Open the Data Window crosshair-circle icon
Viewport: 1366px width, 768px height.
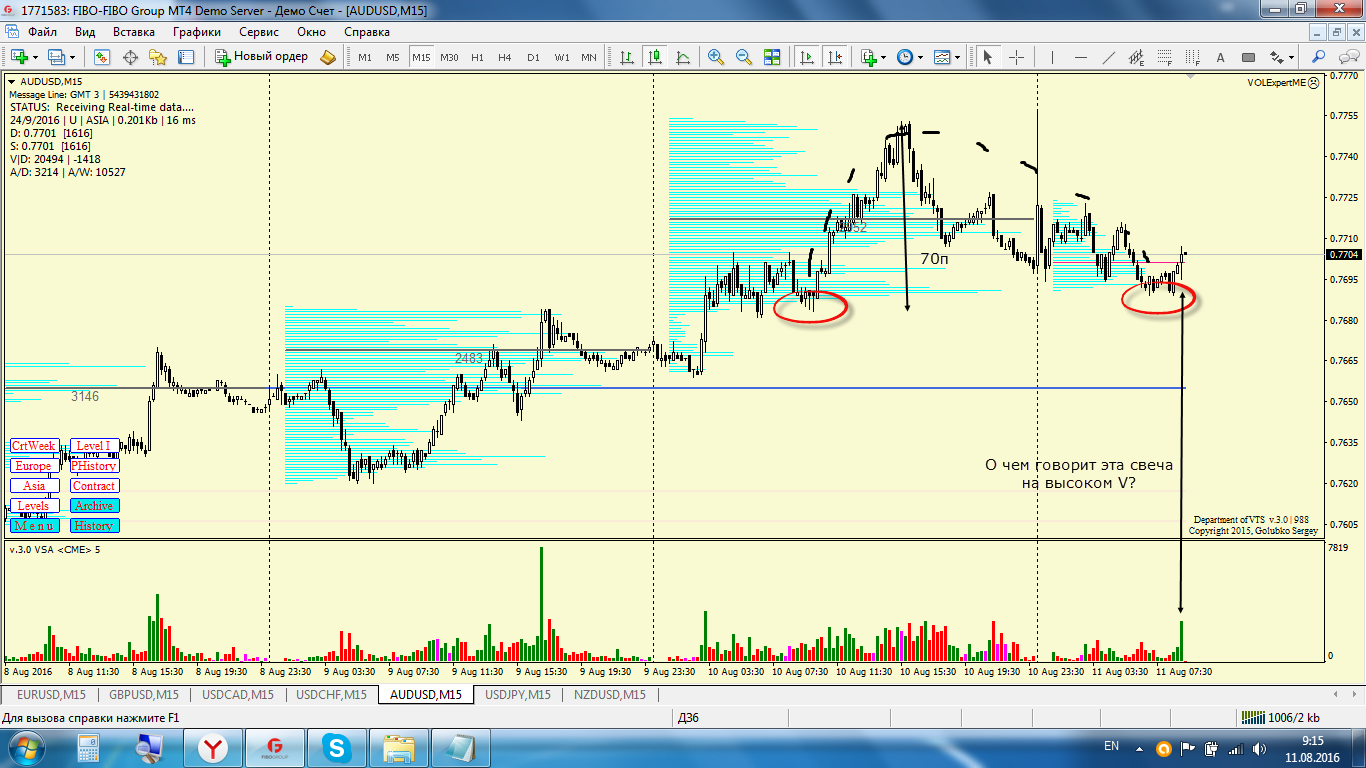[x=130, y=57]
